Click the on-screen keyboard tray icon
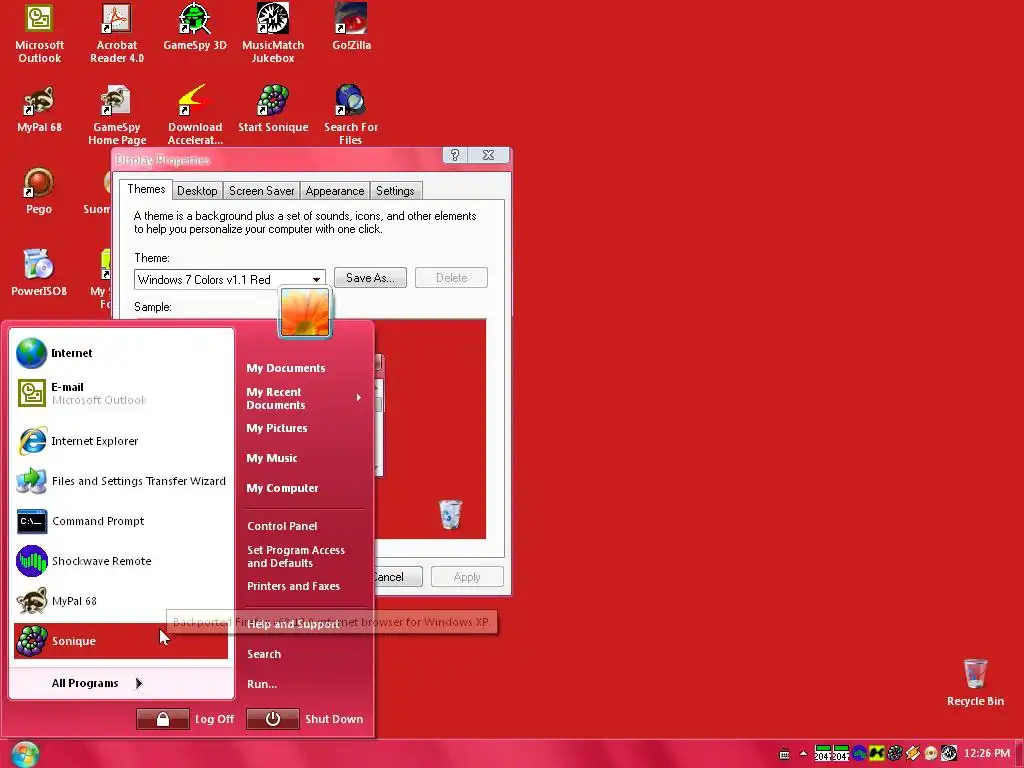 784,754
